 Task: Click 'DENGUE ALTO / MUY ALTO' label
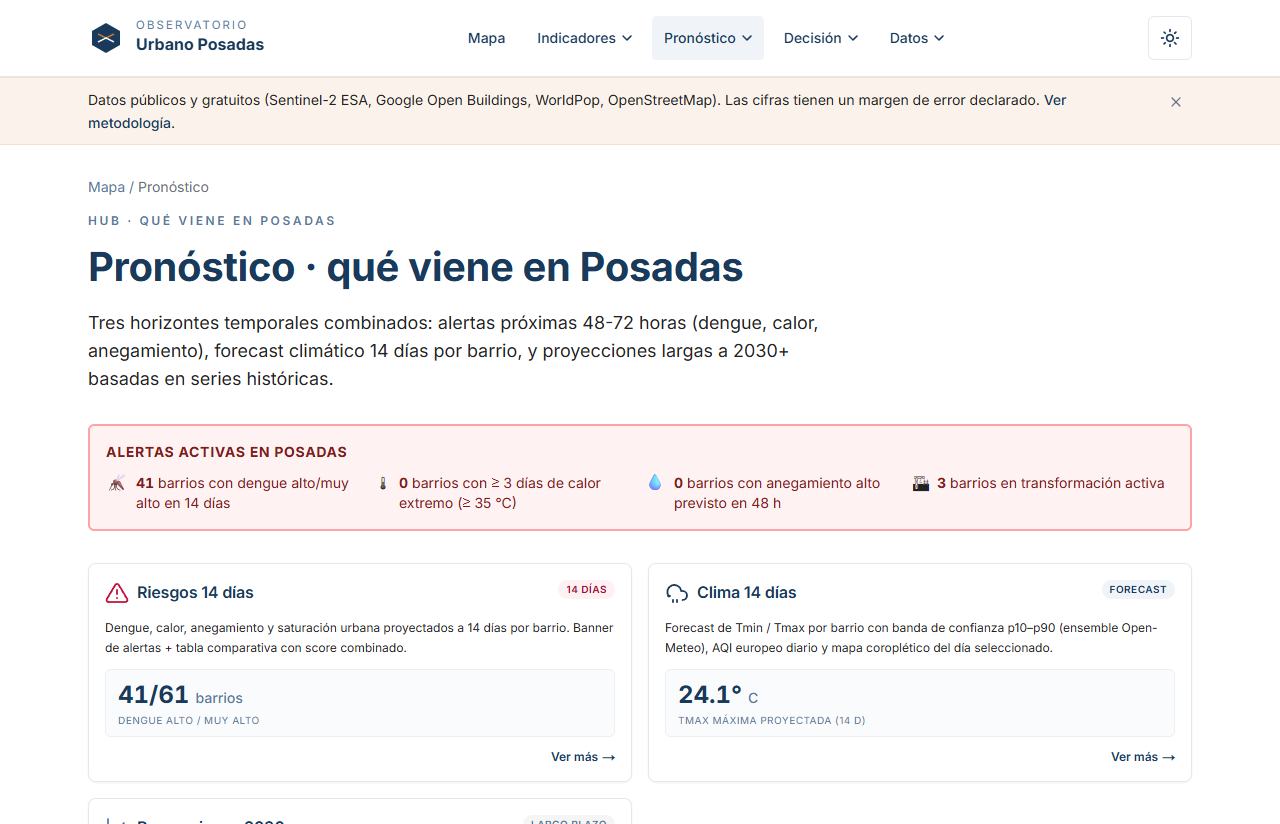coord(189,720)
